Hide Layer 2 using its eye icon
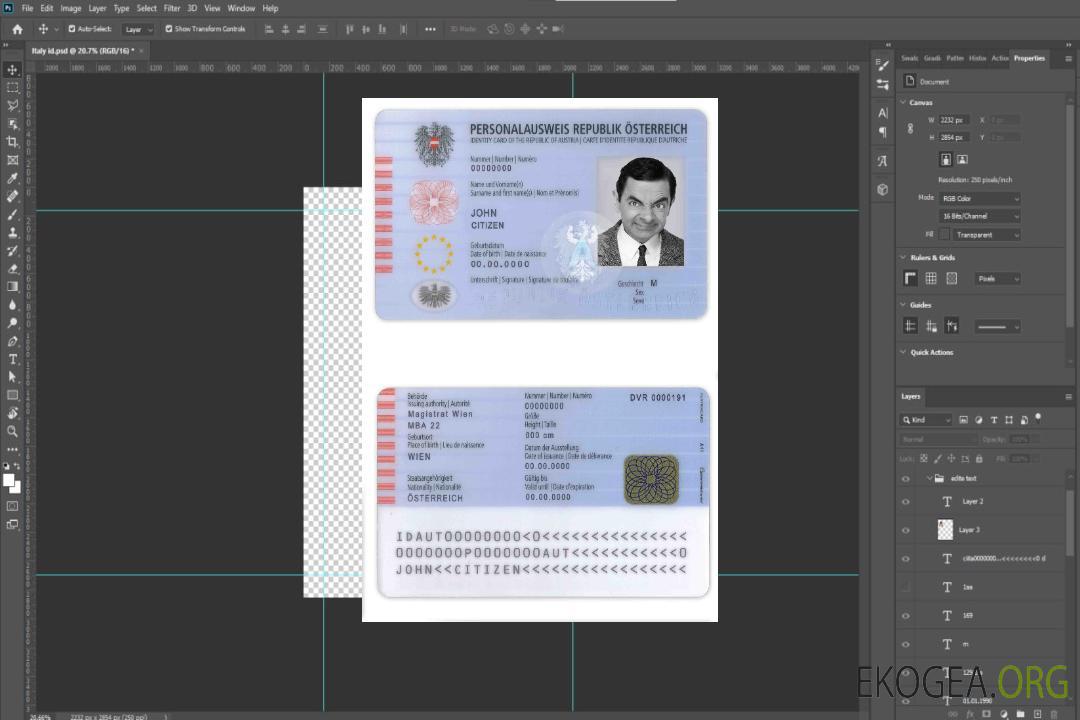Viewport: 1080px width, 720px height. pos(906,502)
